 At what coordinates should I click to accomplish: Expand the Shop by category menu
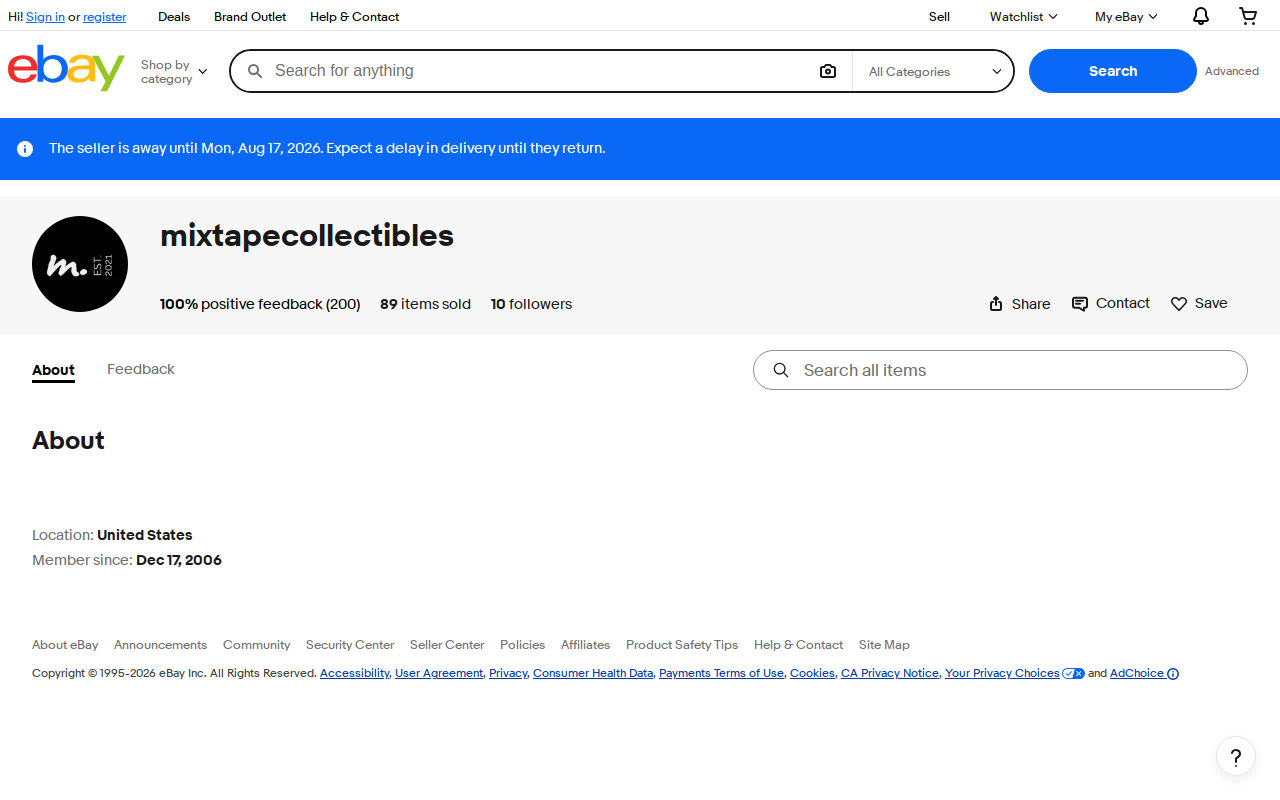tap(174, 72)
